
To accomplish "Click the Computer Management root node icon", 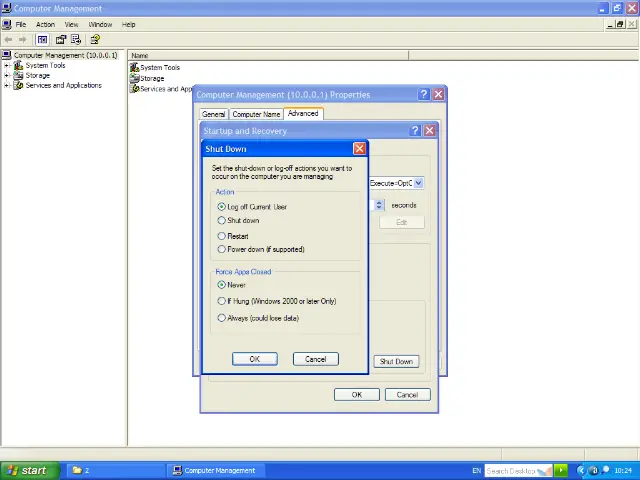I will [x=7, y=55].
